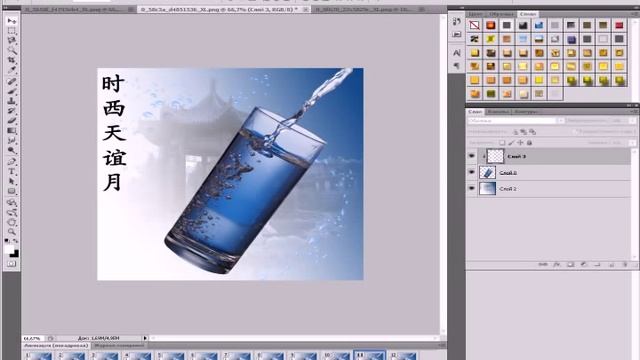
Task: Switch to the Контуры tab
Action: click(x=526, y=111)
